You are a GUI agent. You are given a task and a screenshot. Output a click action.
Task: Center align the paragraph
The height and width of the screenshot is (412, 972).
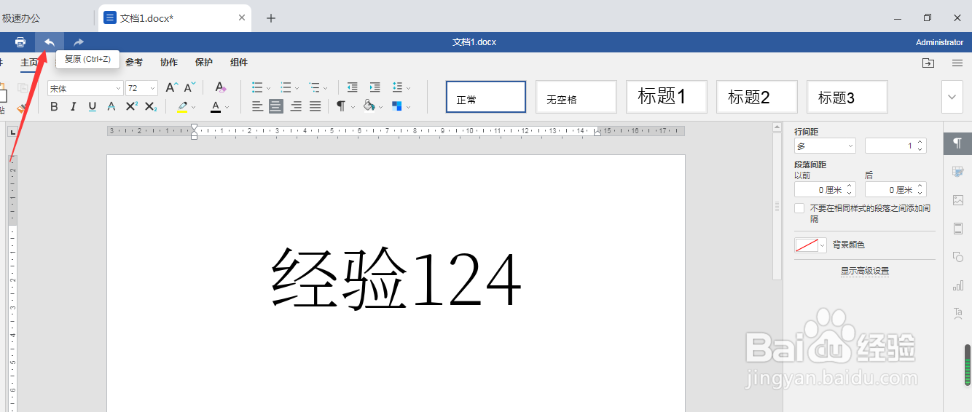(276, 107)
